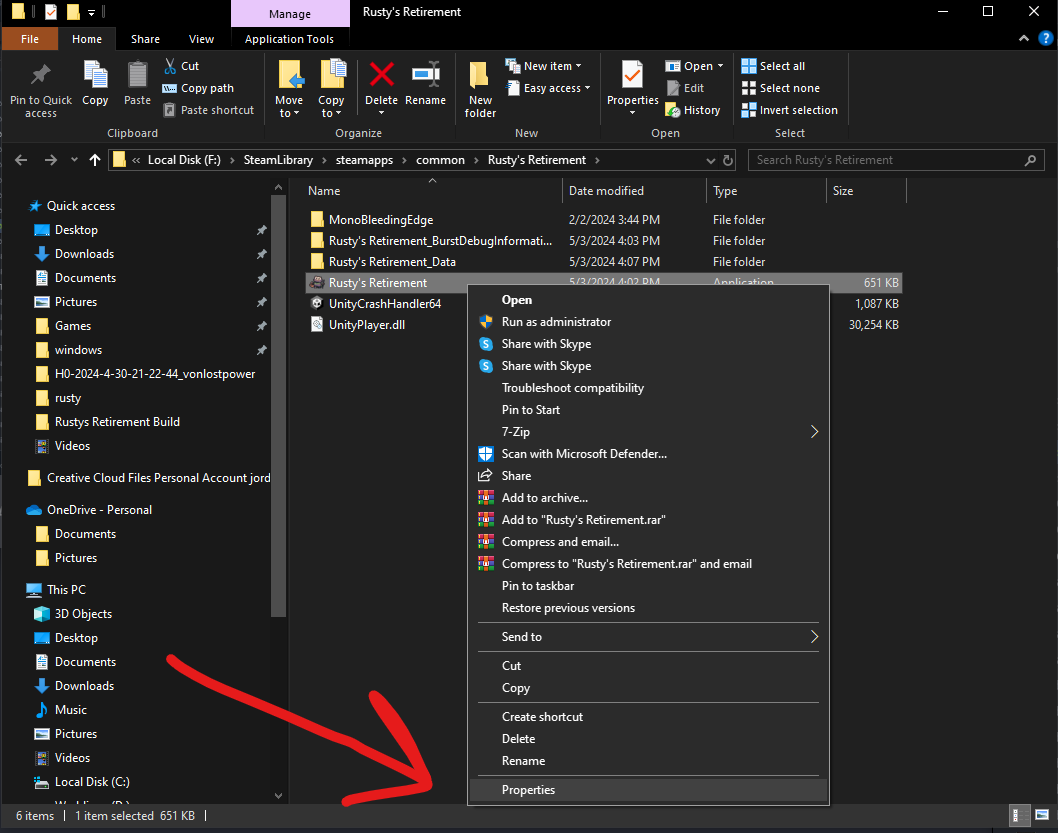Click the search magnifier icon
Viewport: 1058px width, 833px height.
[x=1030, y=160]
